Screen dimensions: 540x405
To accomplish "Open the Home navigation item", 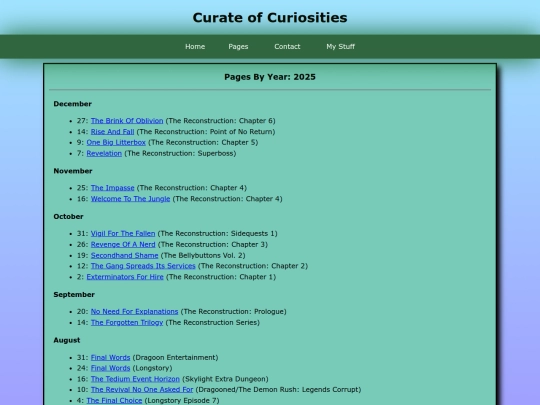I will pyautogui.click(x=195, y=46).
